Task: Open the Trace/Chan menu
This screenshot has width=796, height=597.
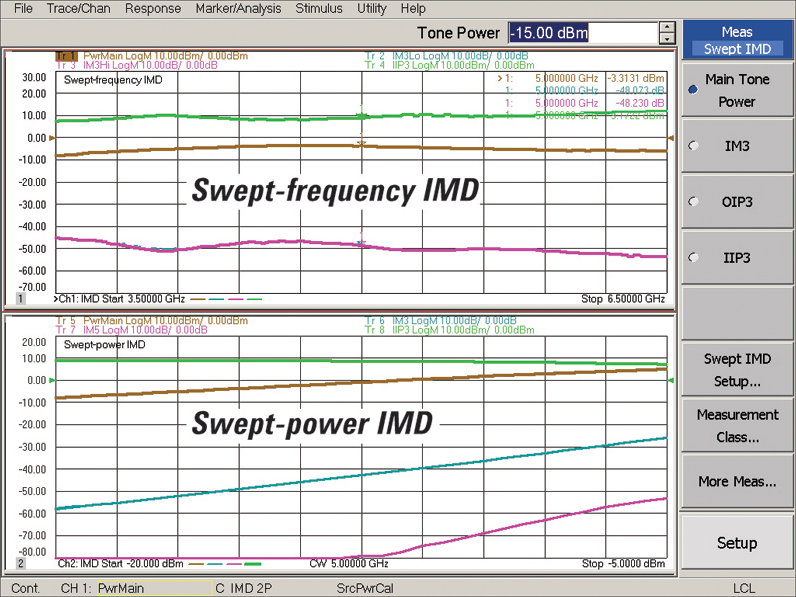Action: click(78, 8)
